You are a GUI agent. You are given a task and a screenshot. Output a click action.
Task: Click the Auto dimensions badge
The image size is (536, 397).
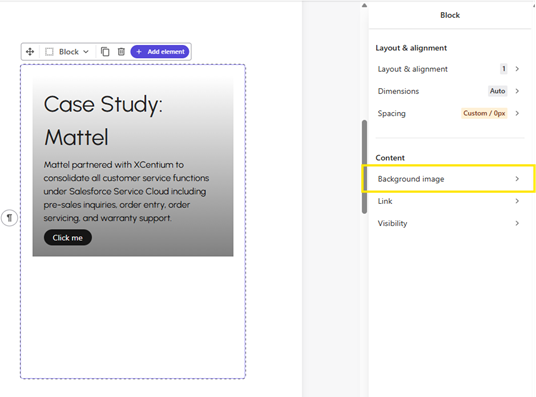[497, 91]
